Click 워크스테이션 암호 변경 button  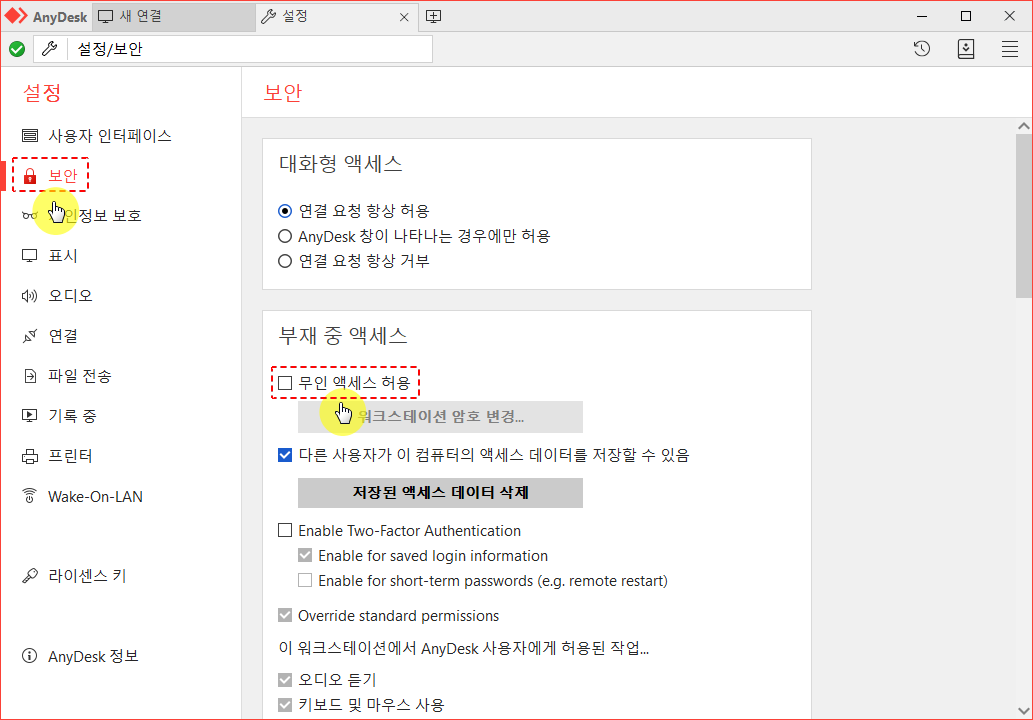click(x=440, y=417)
